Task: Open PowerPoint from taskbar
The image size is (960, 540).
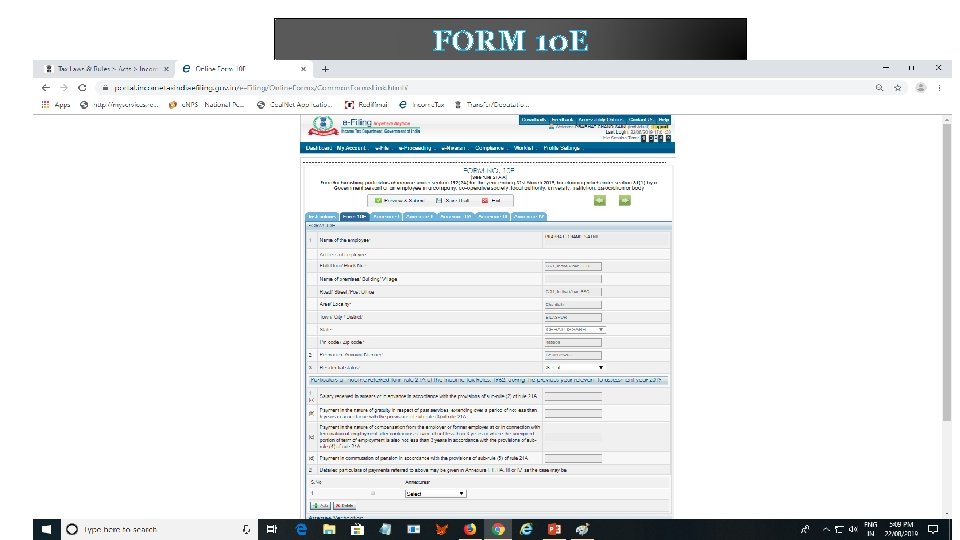Action: 554,529
